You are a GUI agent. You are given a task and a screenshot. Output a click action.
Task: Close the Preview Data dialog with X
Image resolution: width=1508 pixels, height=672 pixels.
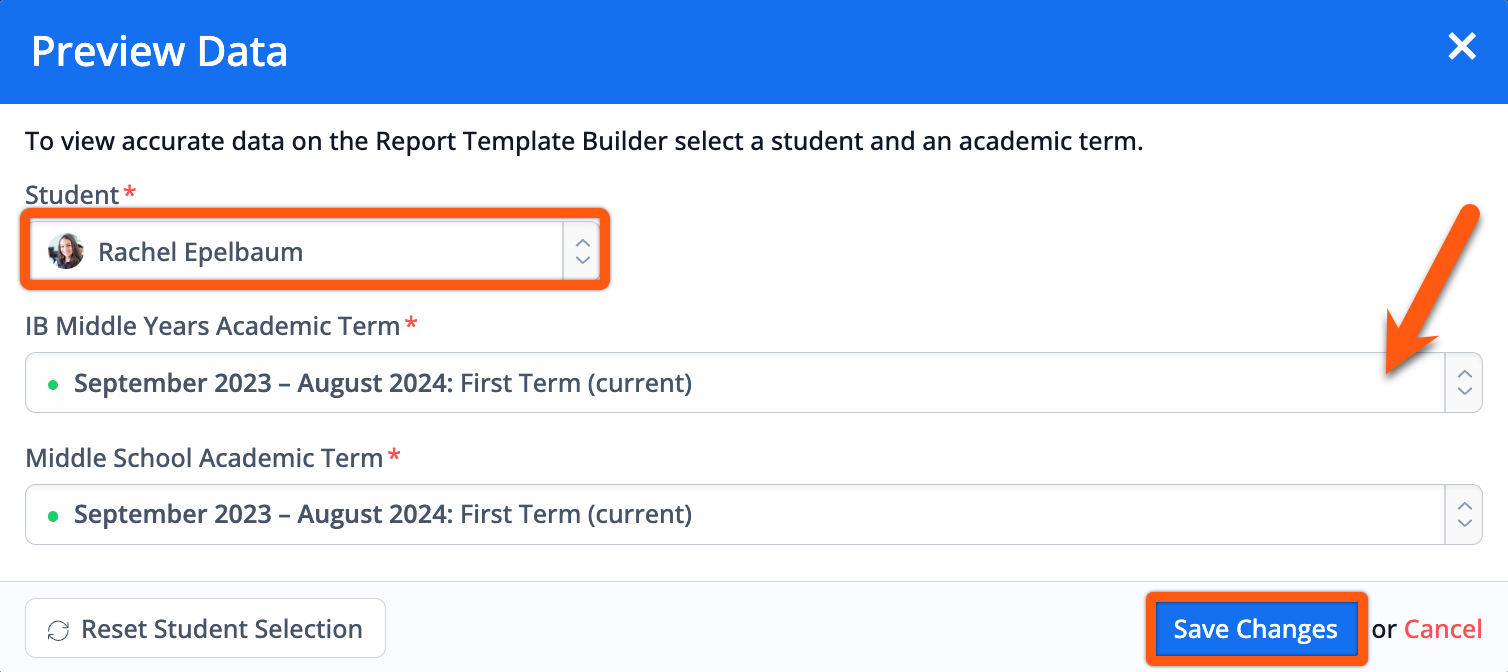click(x=1462, y=46)
